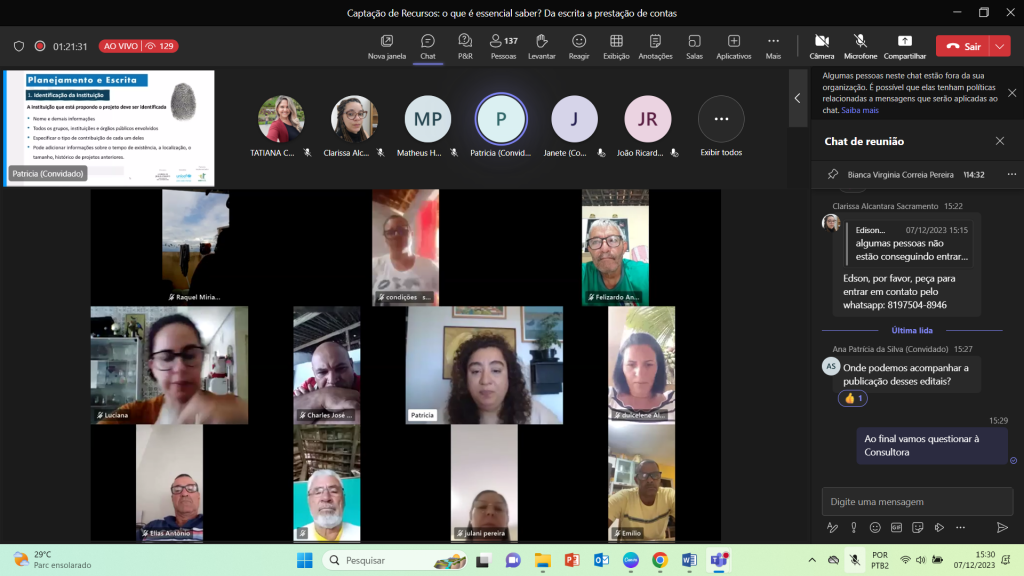This screenshot has width=1024, height=576.
Task: Click the Loop components icon in compose bar
Action: [939, 527]
